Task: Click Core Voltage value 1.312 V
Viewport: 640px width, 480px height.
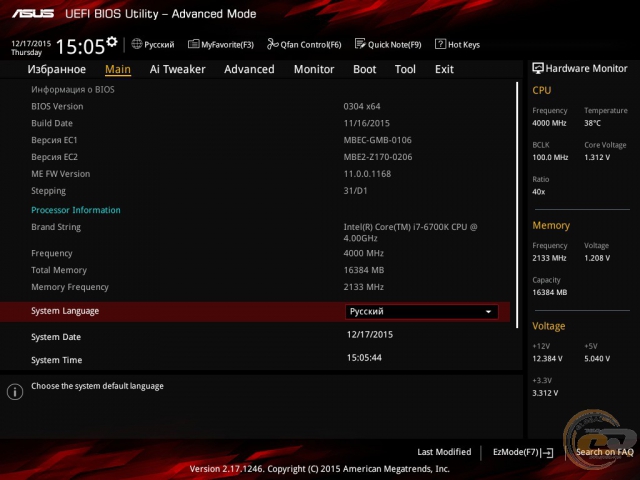Action: point(597,158)
